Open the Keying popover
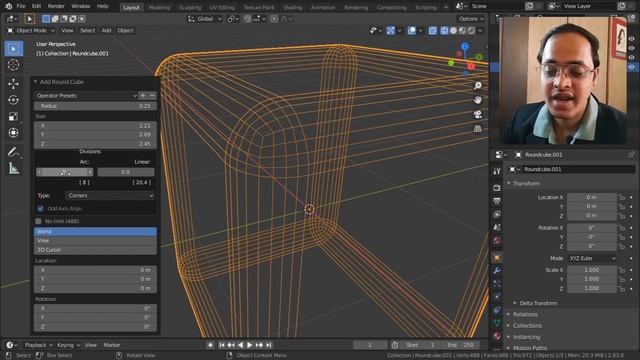This screenshot has width=640, height=360. coord(68,345)
